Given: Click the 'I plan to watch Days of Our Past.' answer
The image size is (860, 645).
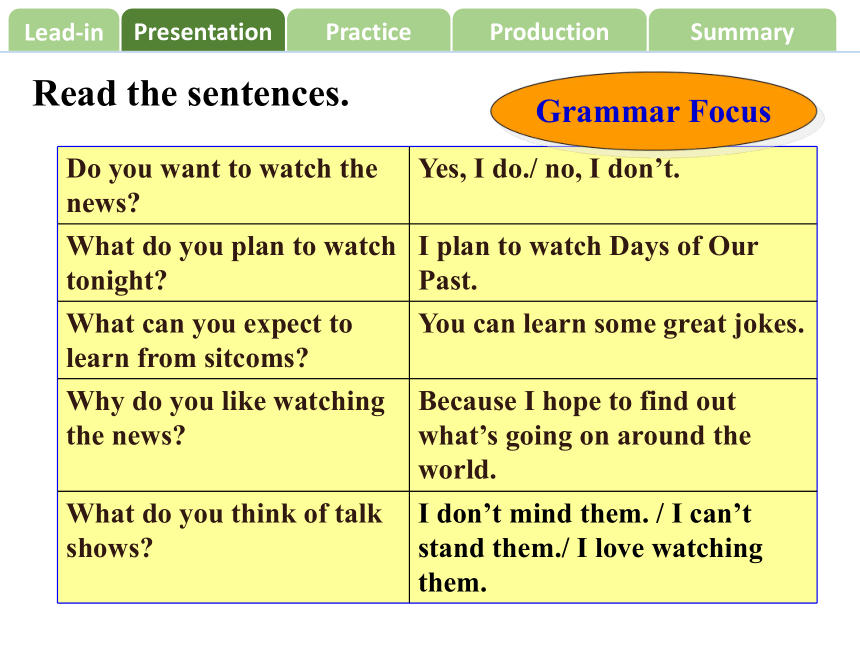Looking at the screenshot, I should point(613,263).
